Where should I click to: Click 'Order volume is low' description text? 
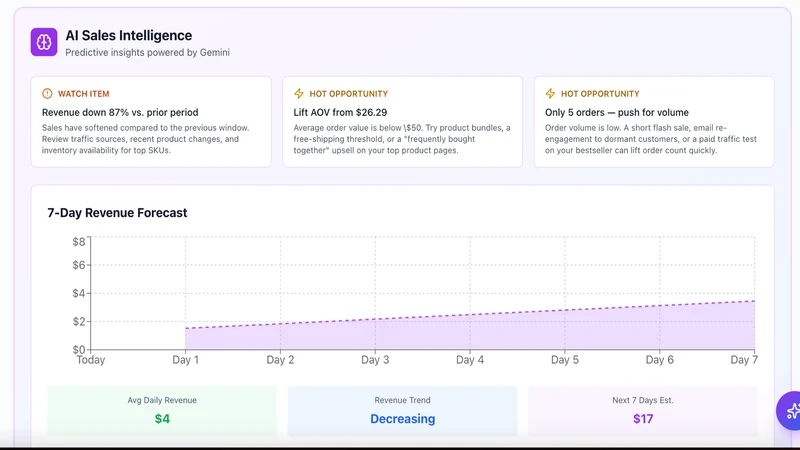(651, 139)
